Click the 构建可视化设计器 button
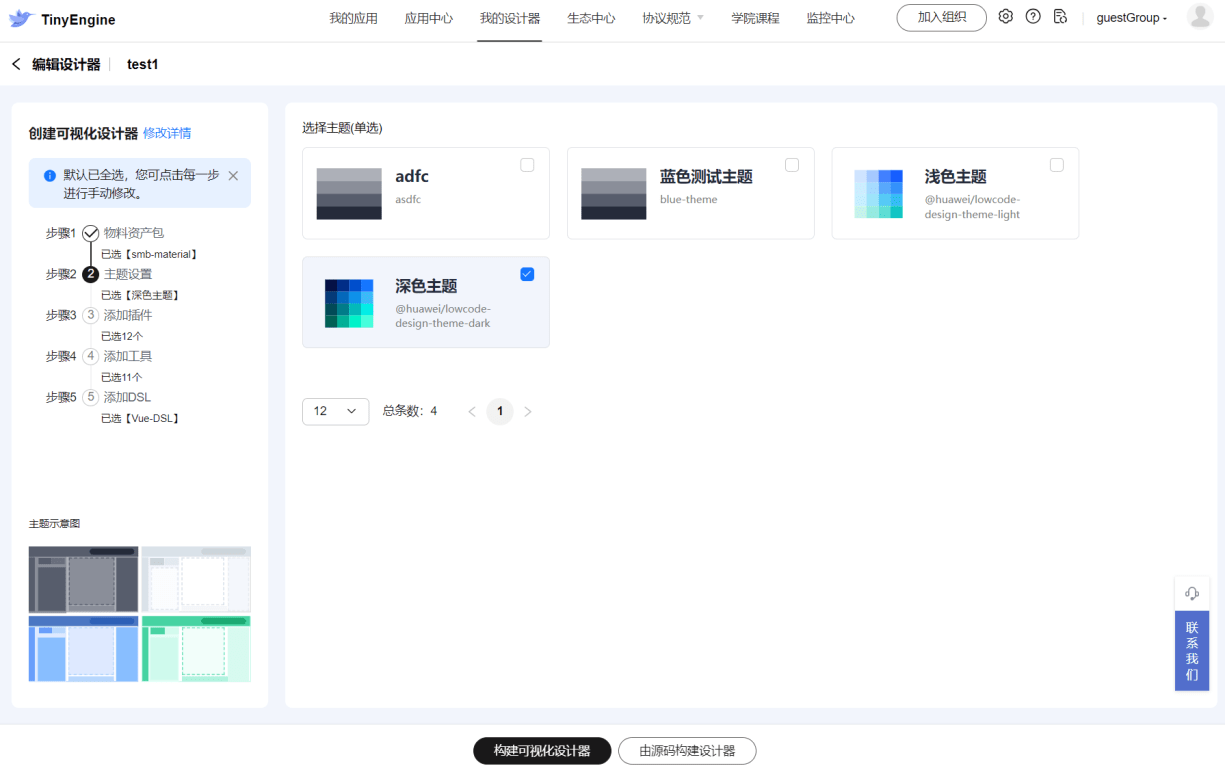 (x=542, y=751)
